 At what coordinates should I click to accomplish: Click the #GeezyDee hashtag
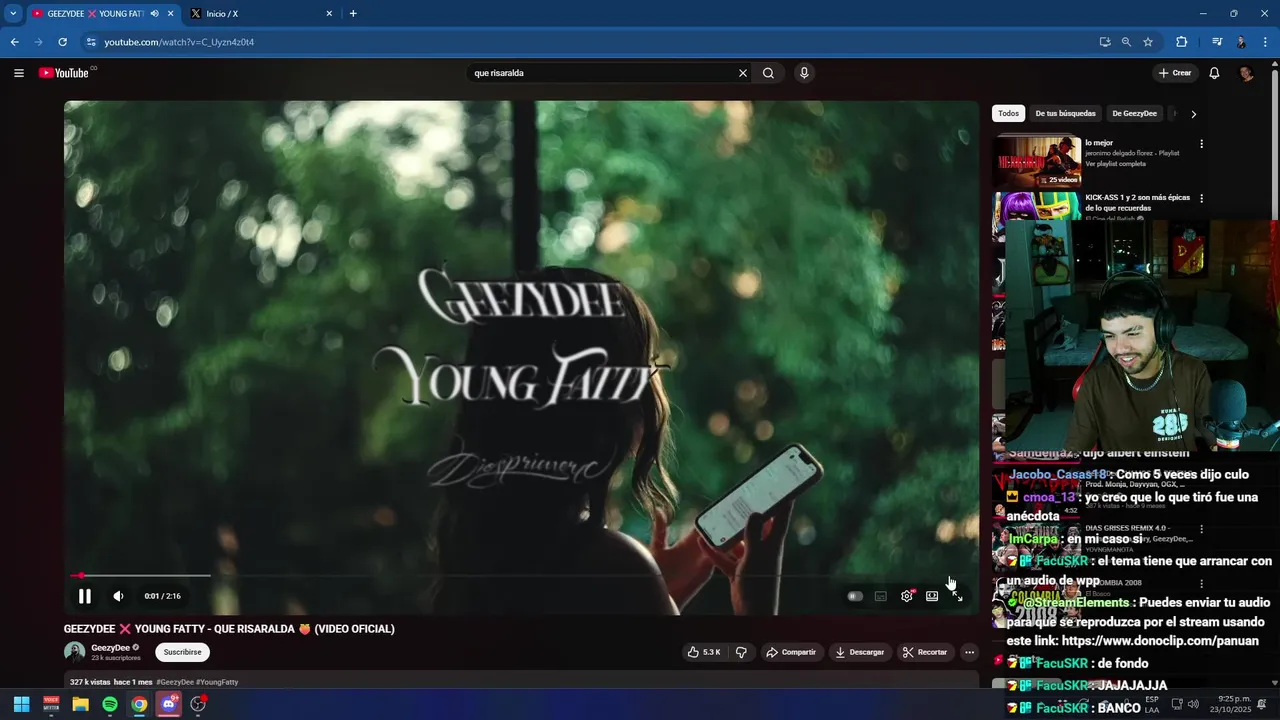click(175, 682)
